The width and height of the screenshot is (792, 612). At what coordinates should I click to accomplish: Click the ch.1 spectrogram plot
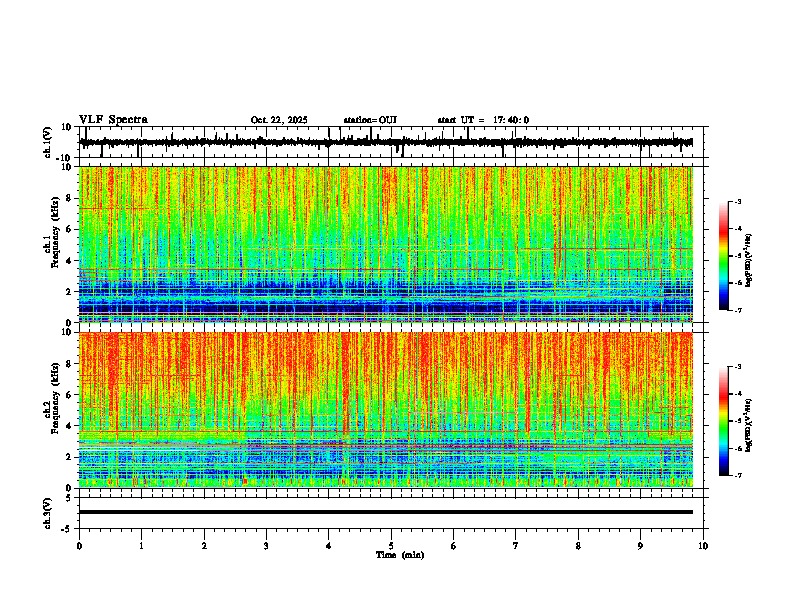[386, 244]
